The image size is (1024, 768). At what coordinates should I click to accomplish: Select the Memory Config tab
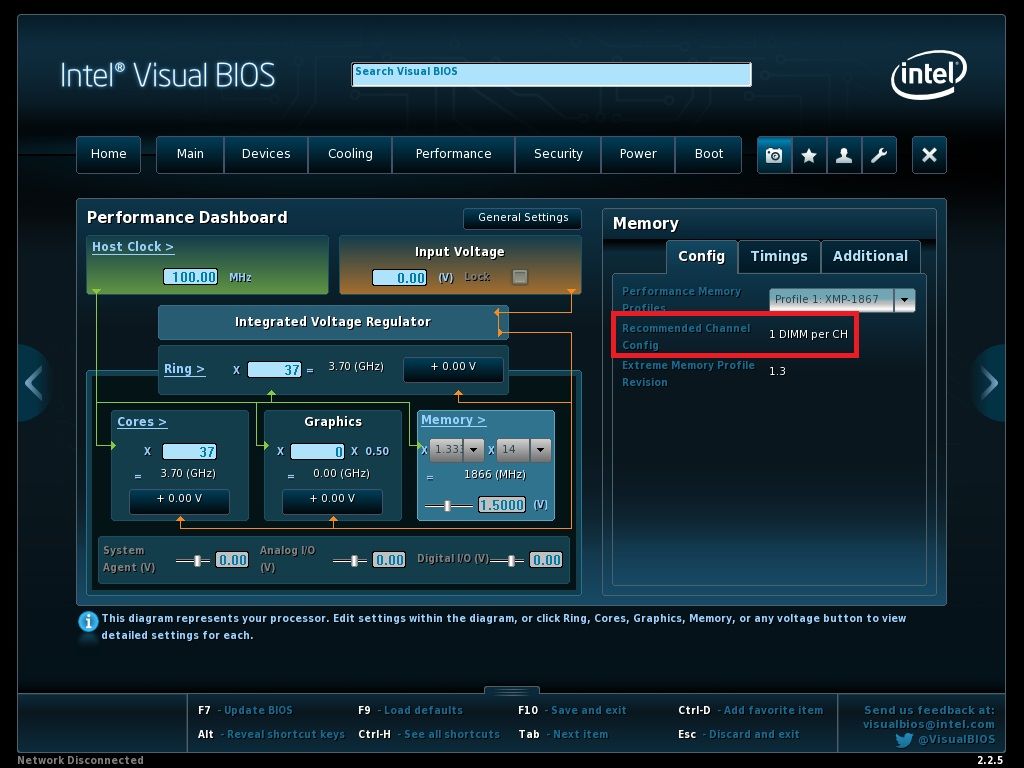pyautogui.click(x=701, y=257)
